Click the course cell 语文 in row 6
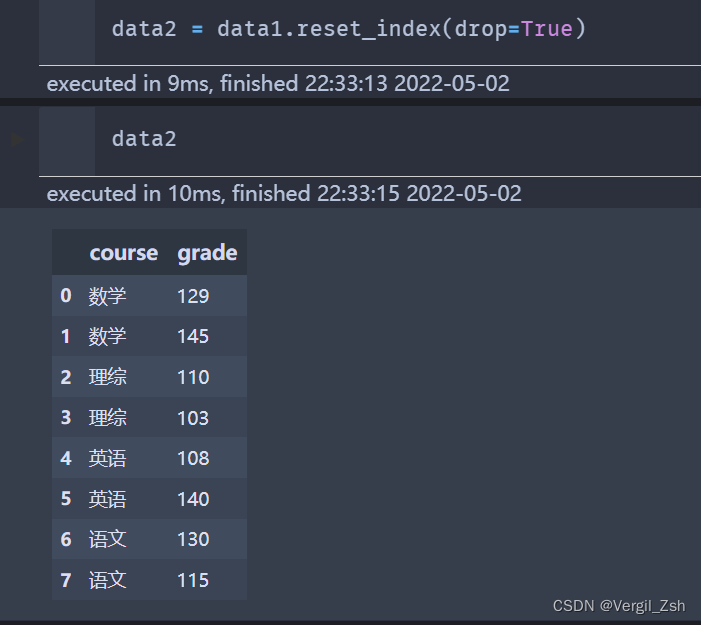 tap(107, 539)
